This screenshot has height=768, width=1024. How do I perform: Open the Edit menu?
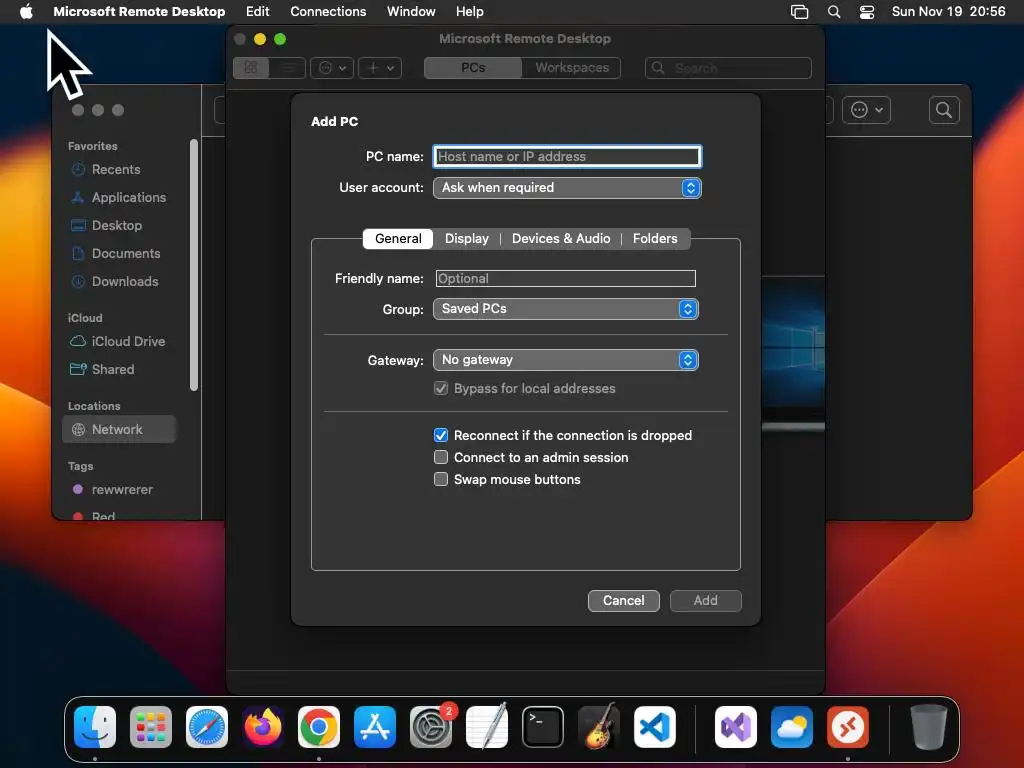click(257, 12)
